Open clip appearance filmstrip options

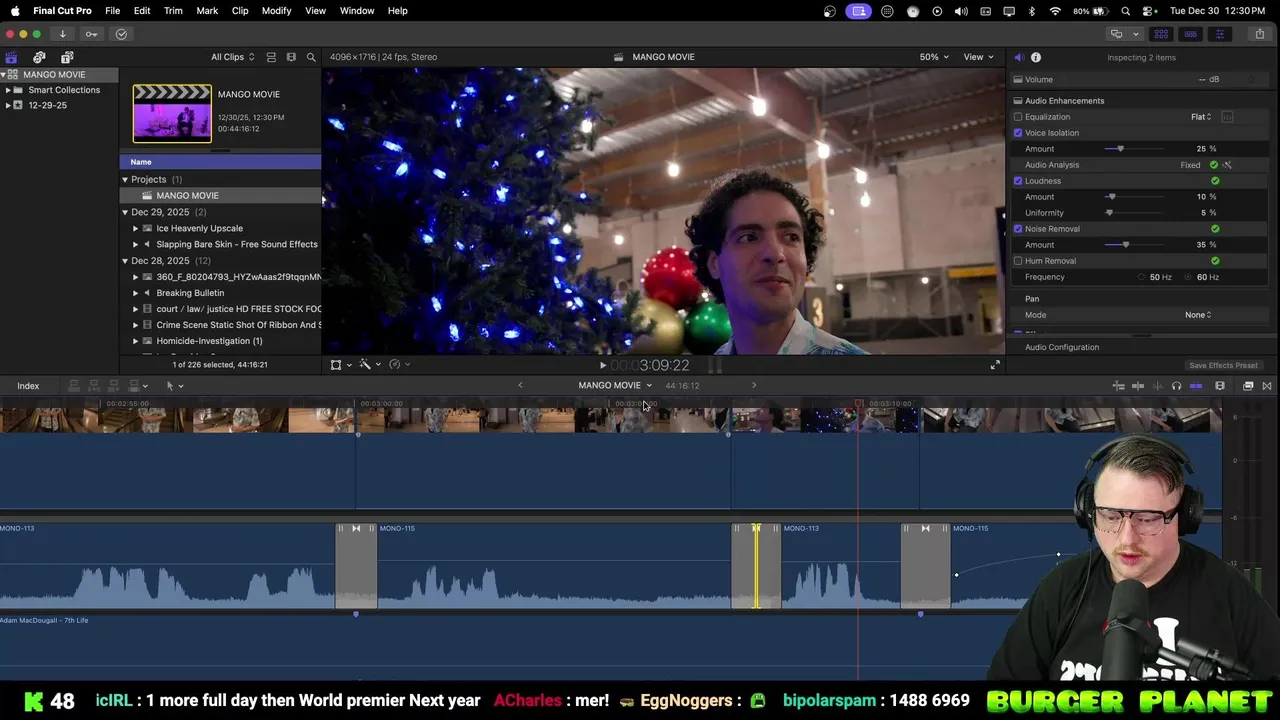point(291,57)
